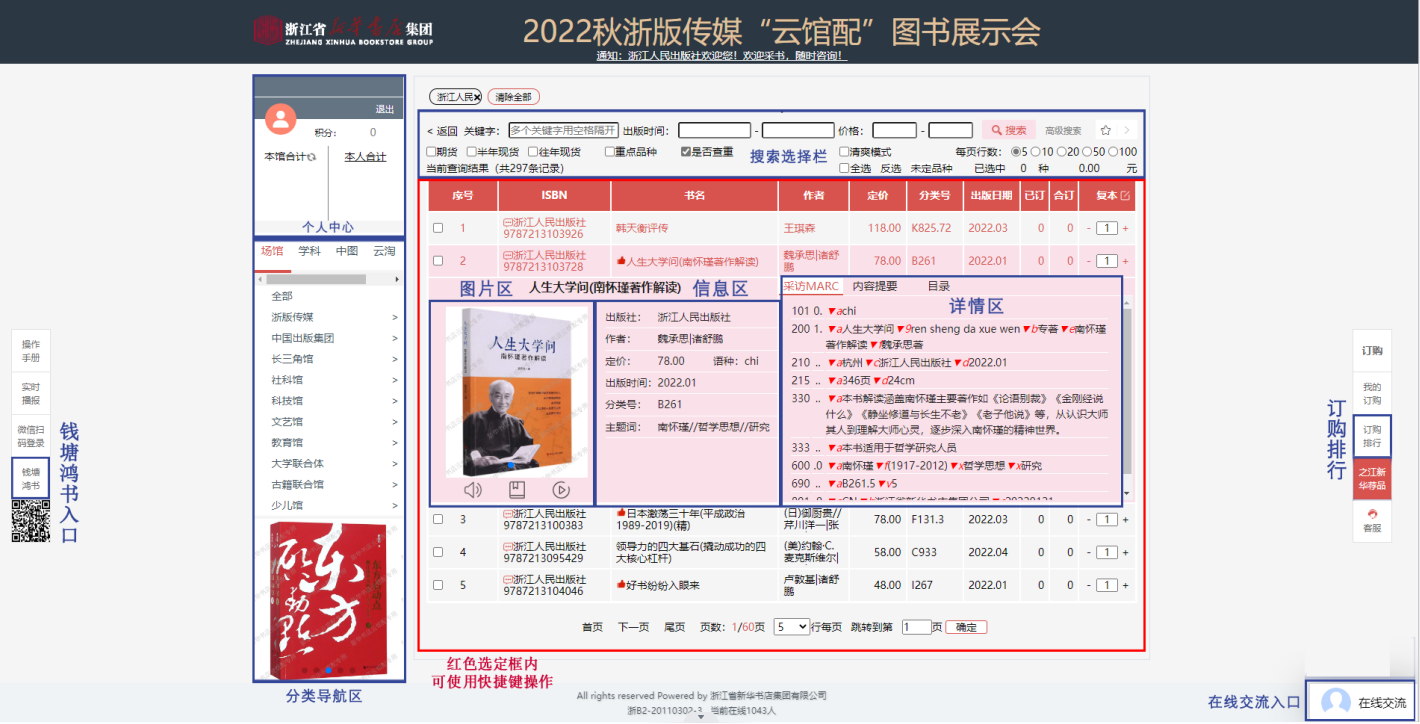
Task: Select the 采访MARC detail tab
Action: click(812, 286)
